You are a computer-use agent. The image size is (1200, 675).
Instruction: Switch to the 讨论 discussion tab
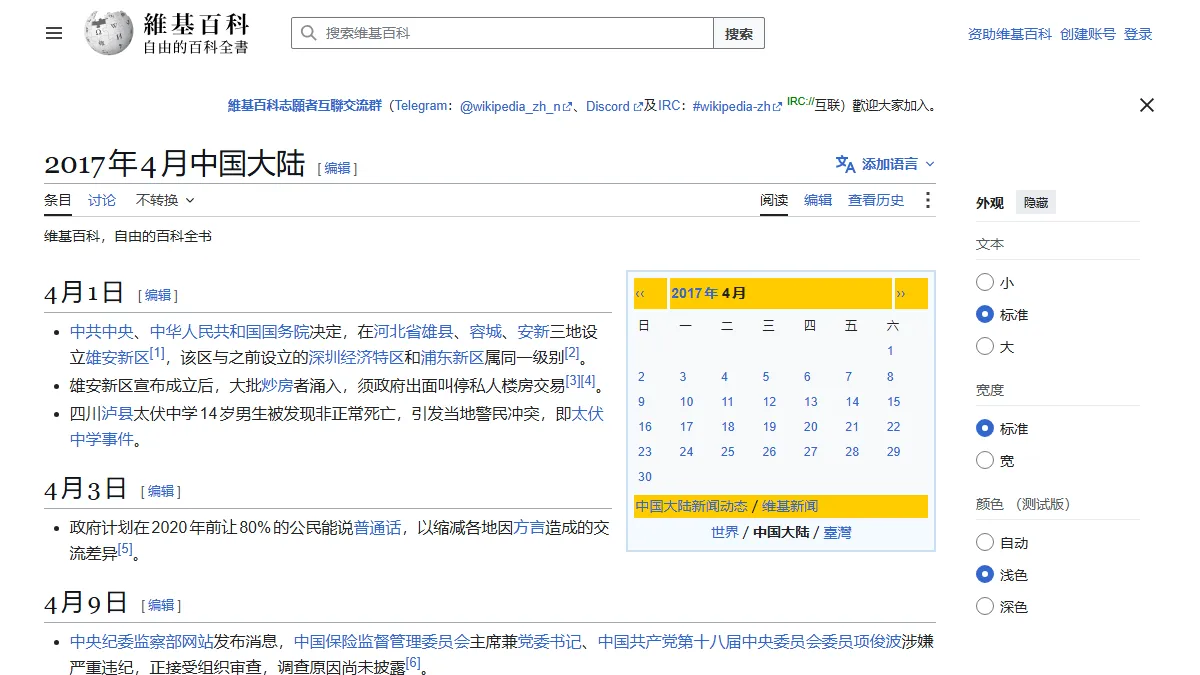click(x=102, y=200)
